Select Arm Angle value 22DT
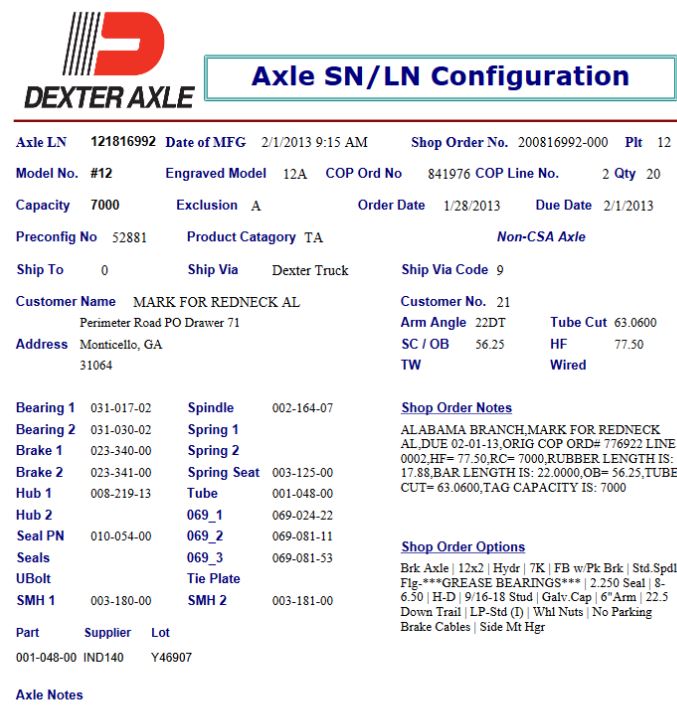Viewport: 677px width, 717px height. tap(490, 323)
